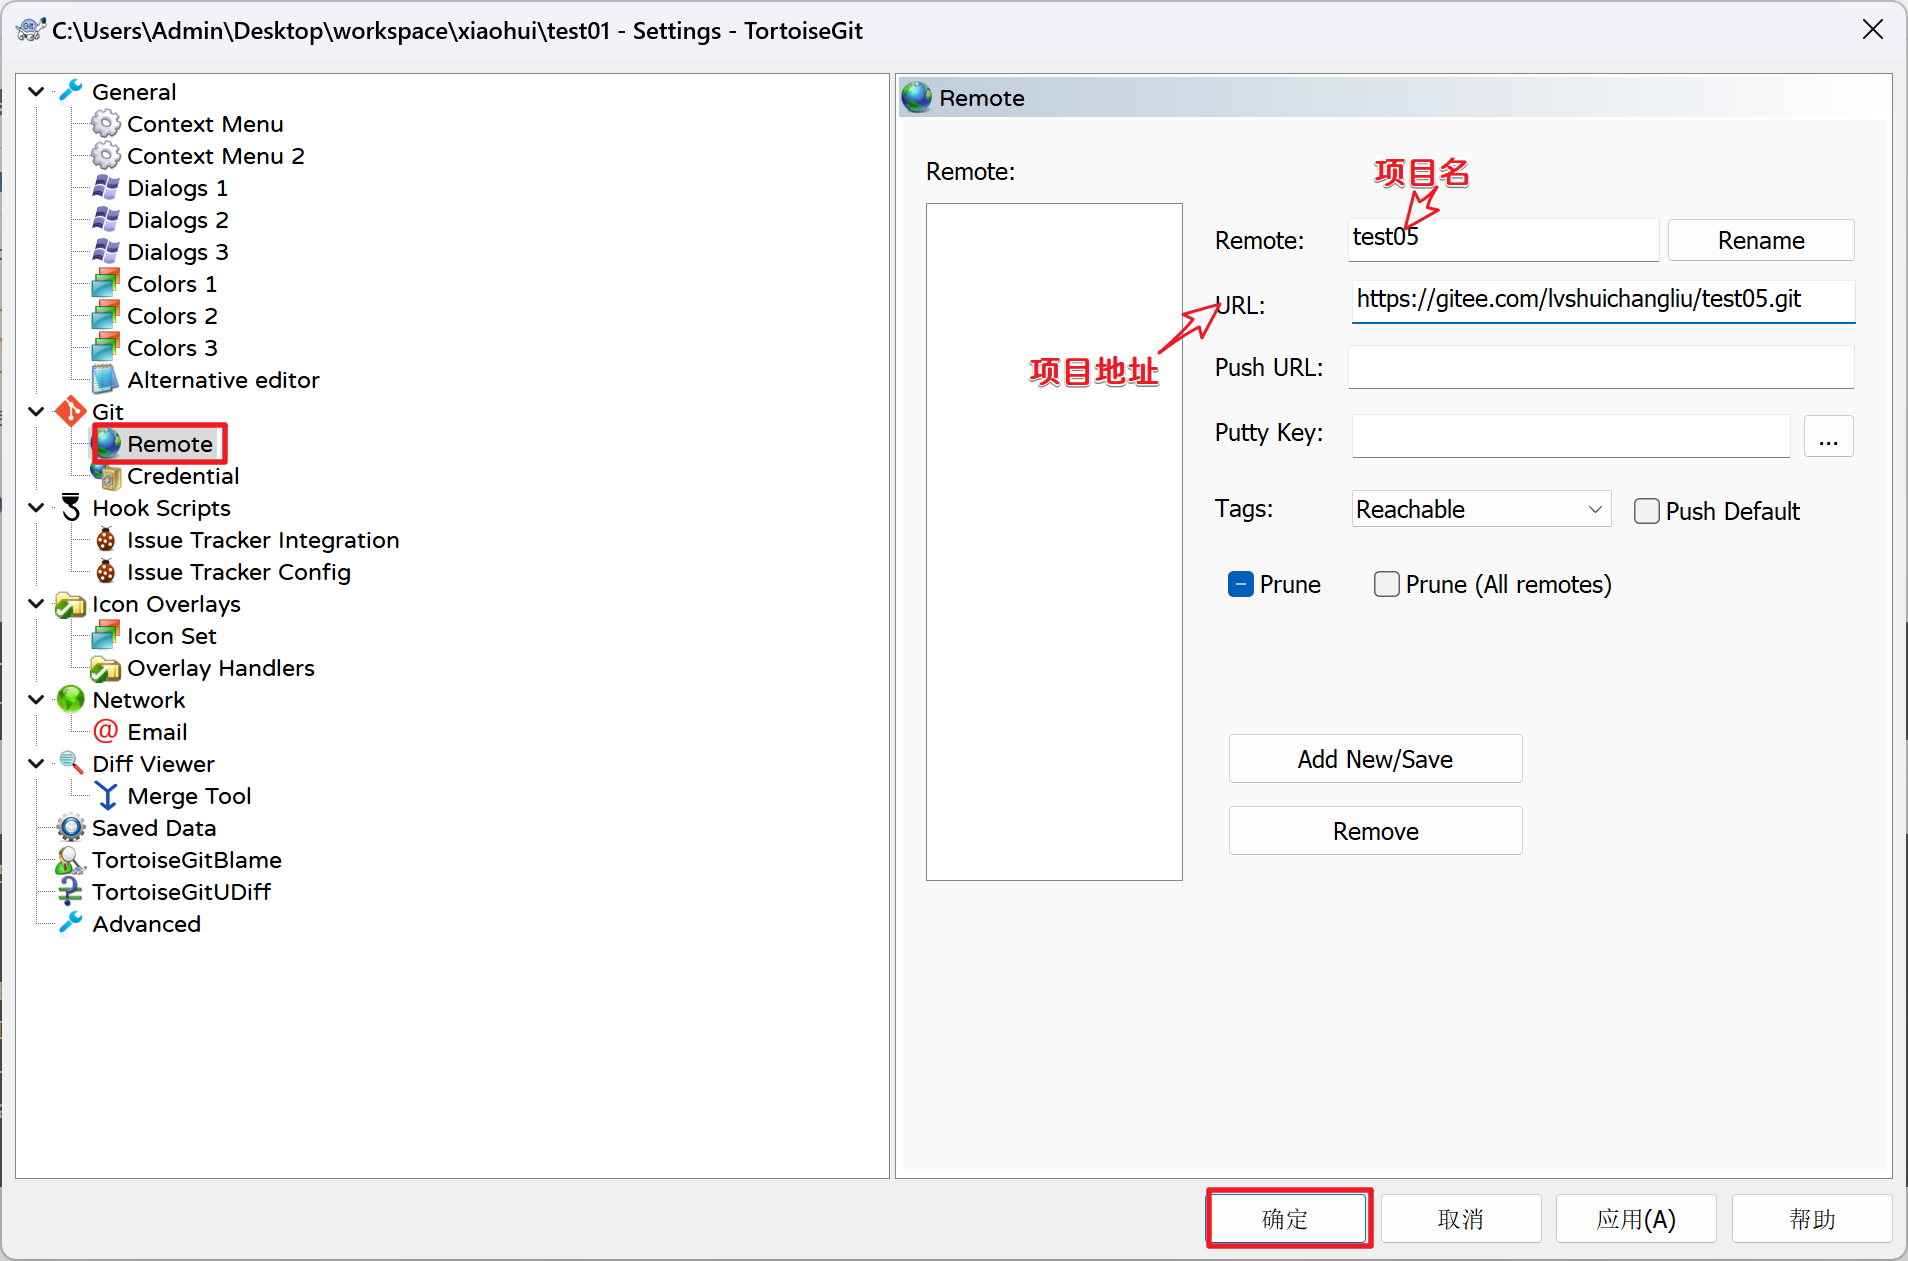Collapse the Network tree node
The width and height of the screenshot is (1908, 1261).
(x=37, y=699)
